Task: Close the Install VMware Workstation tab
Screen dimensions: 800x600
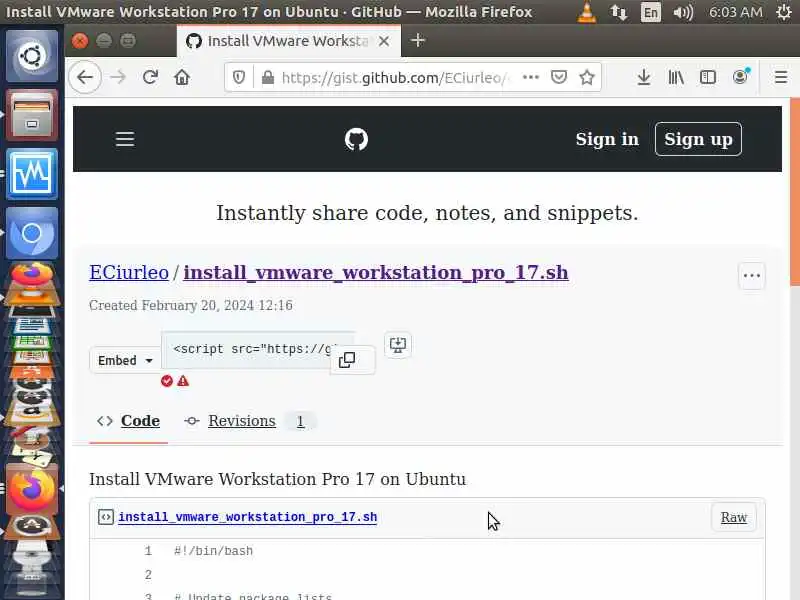Action: pyautogui.click(x=384, y=41)
